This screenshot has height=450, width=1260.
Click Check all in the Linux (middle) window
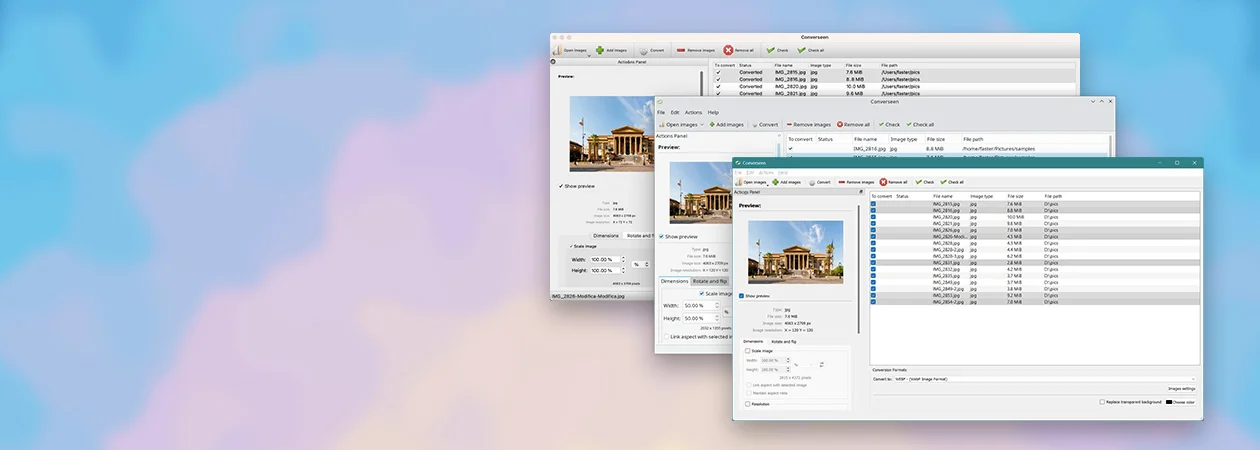pos(920,124)
